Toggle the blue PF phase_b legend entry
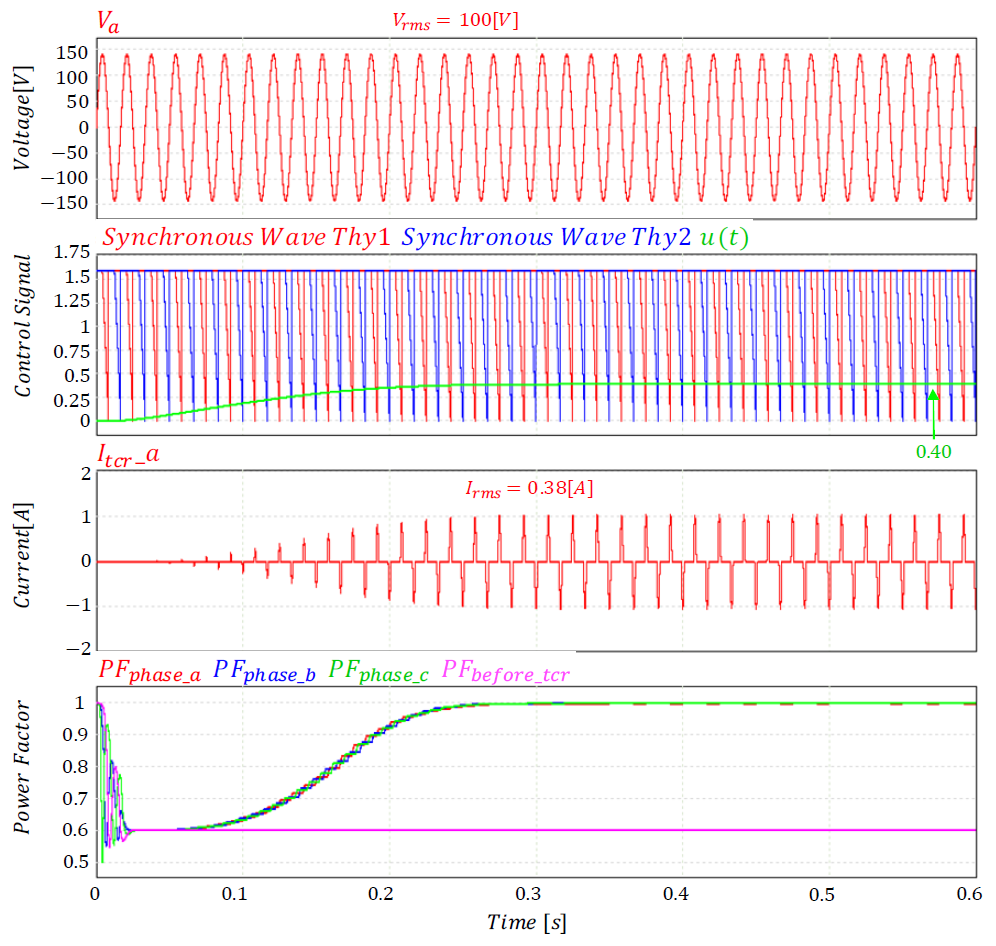 [265, 671]
